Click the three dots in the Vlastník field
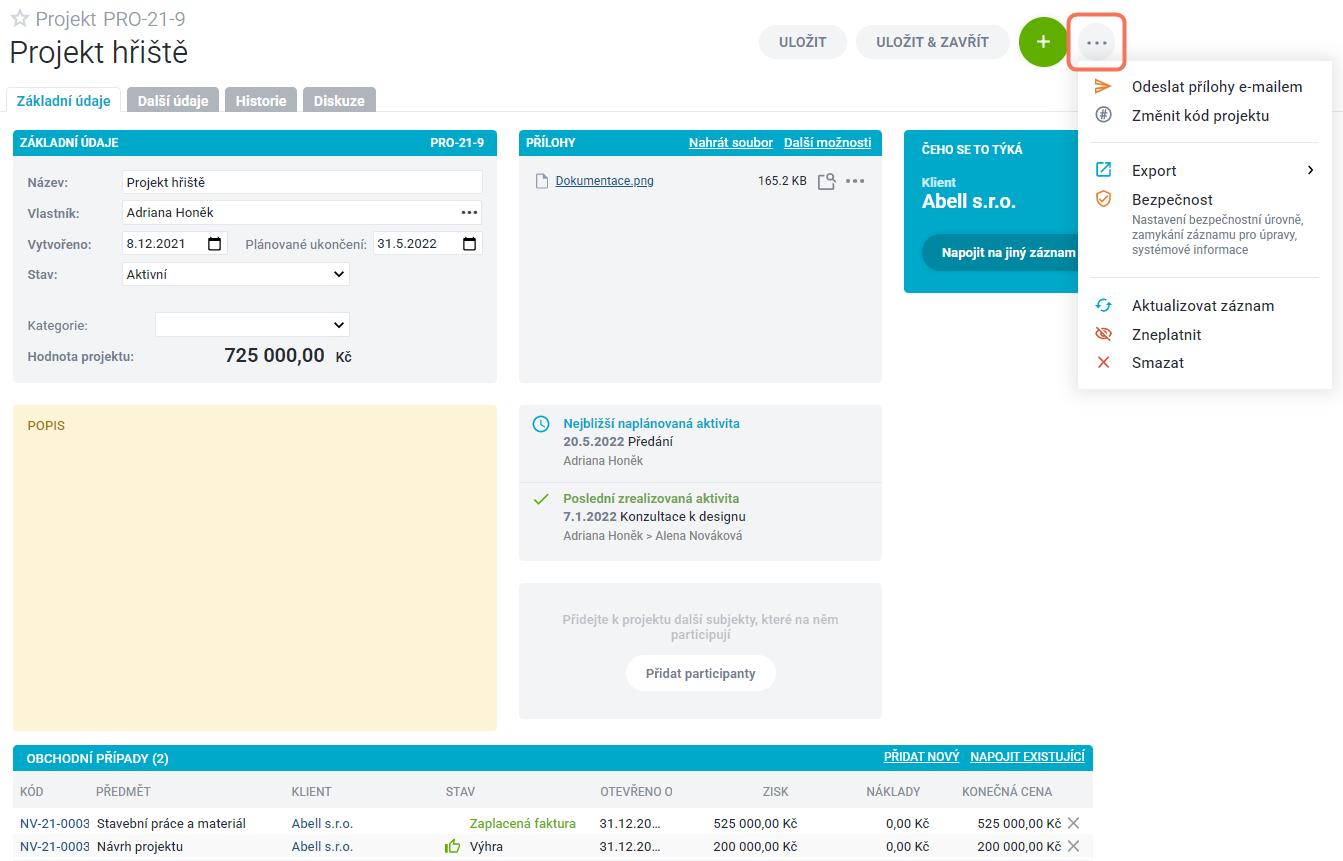Image resolution: width=1343 pixels, height=861 pixels. (469, 212)
